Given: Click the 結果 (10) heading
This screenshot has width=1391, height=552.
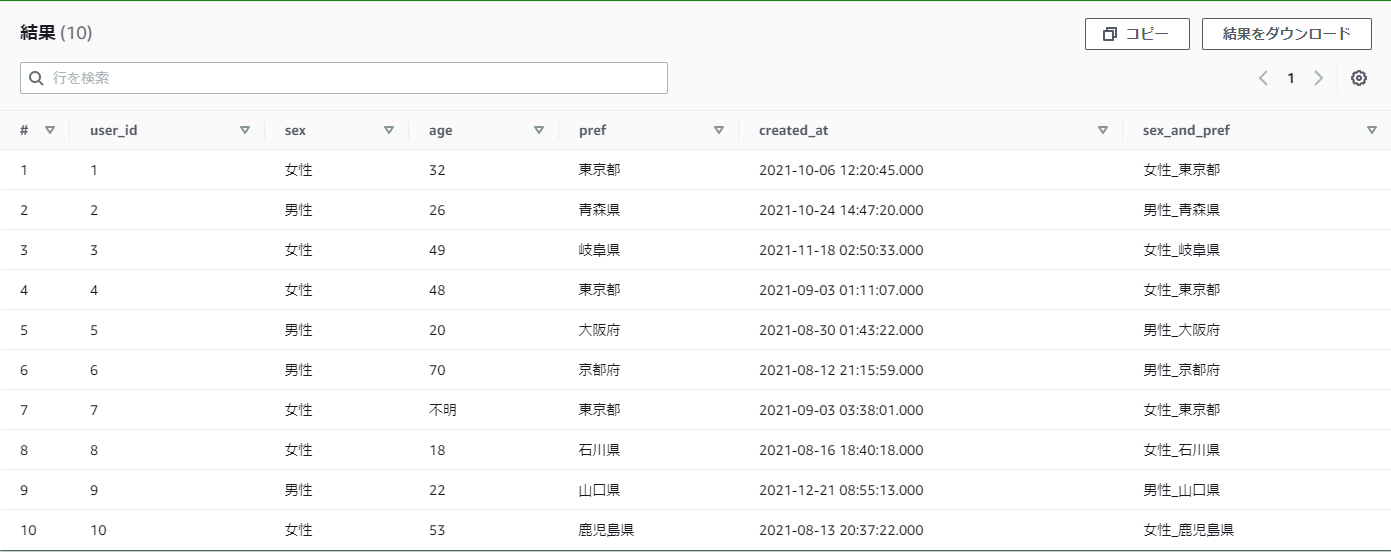Looking at the screenshot, I should pos(56,33).
